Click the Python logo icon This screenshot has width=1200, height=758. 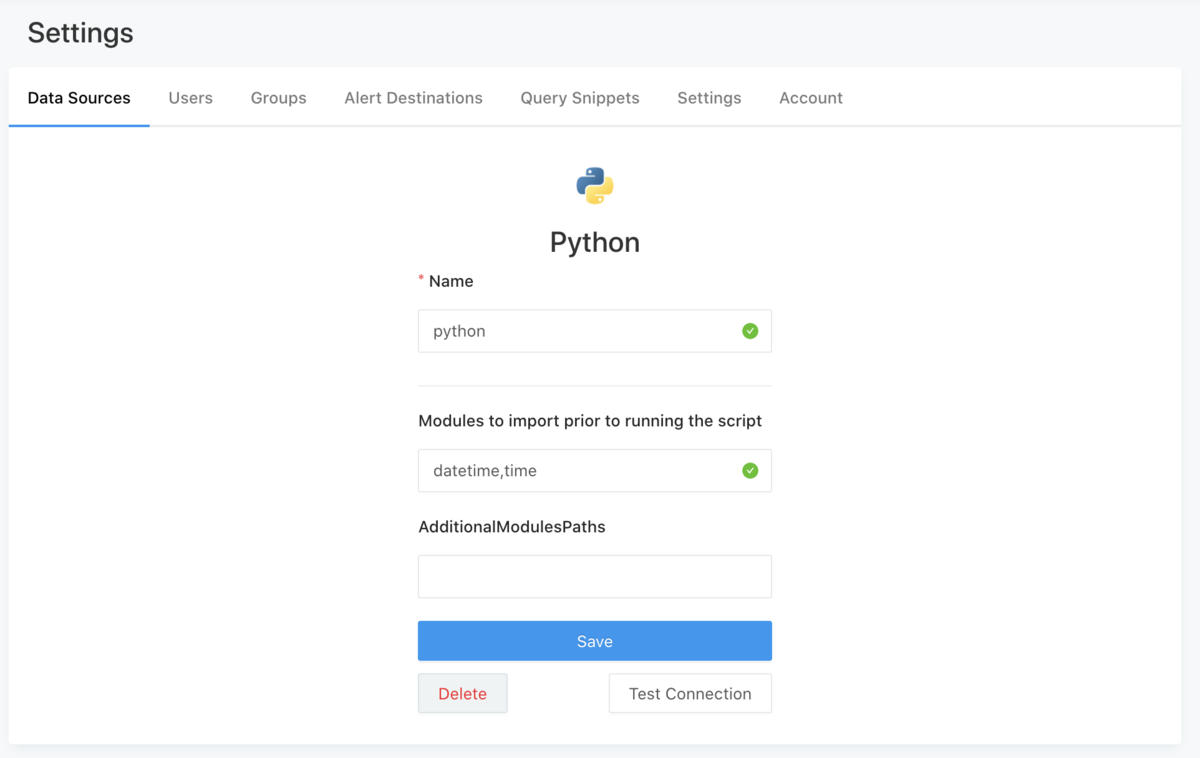click(x=595, y=186)
